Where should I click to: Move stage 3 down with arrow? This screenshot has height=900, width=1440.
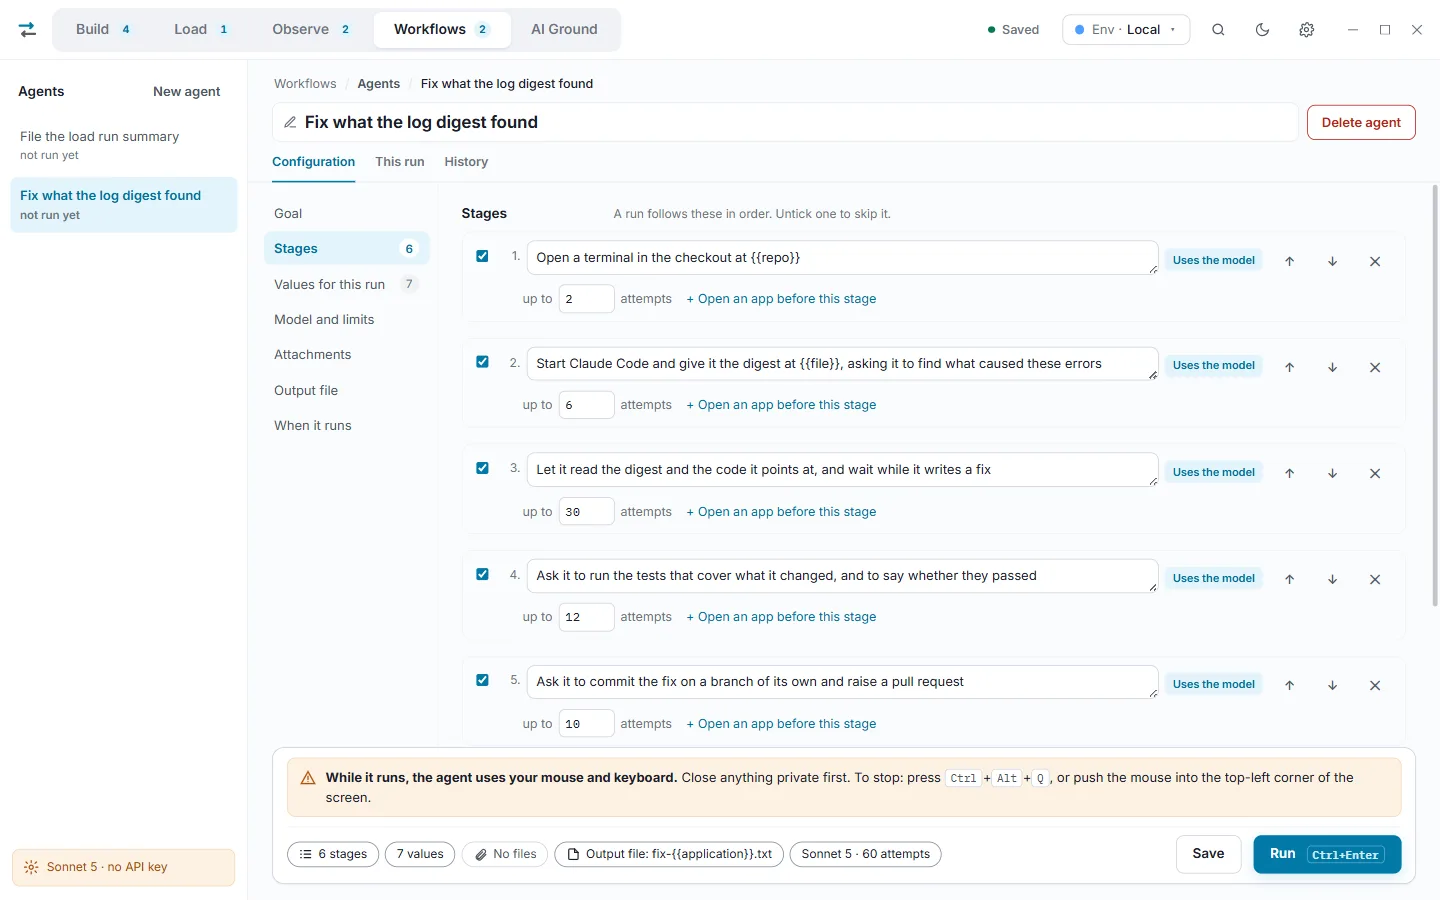[x=1332, y=473]
